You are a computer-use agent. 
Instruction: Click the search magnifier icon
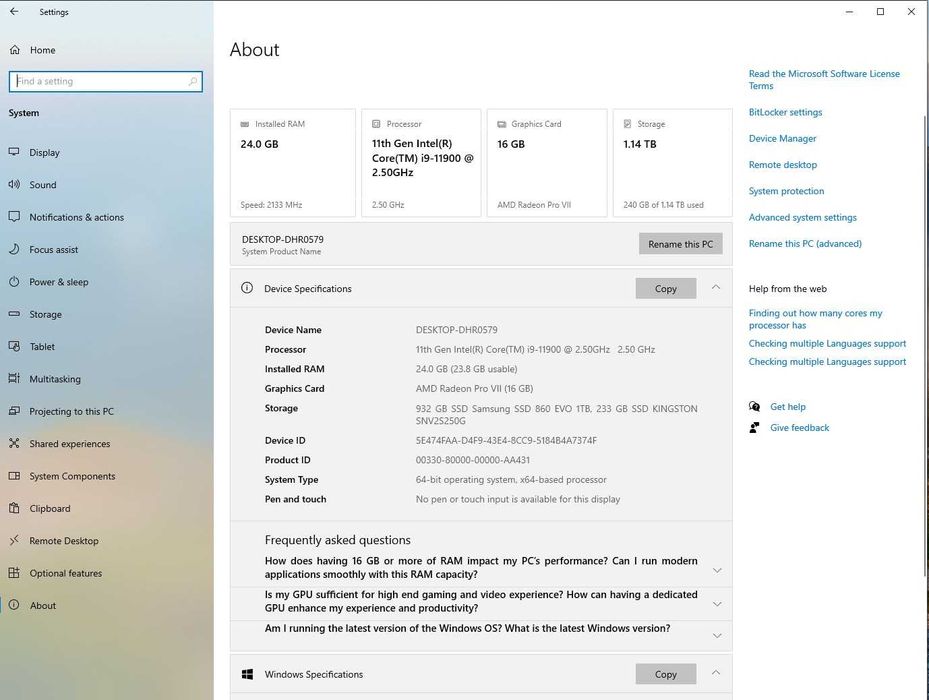click(x=193, y=81)
